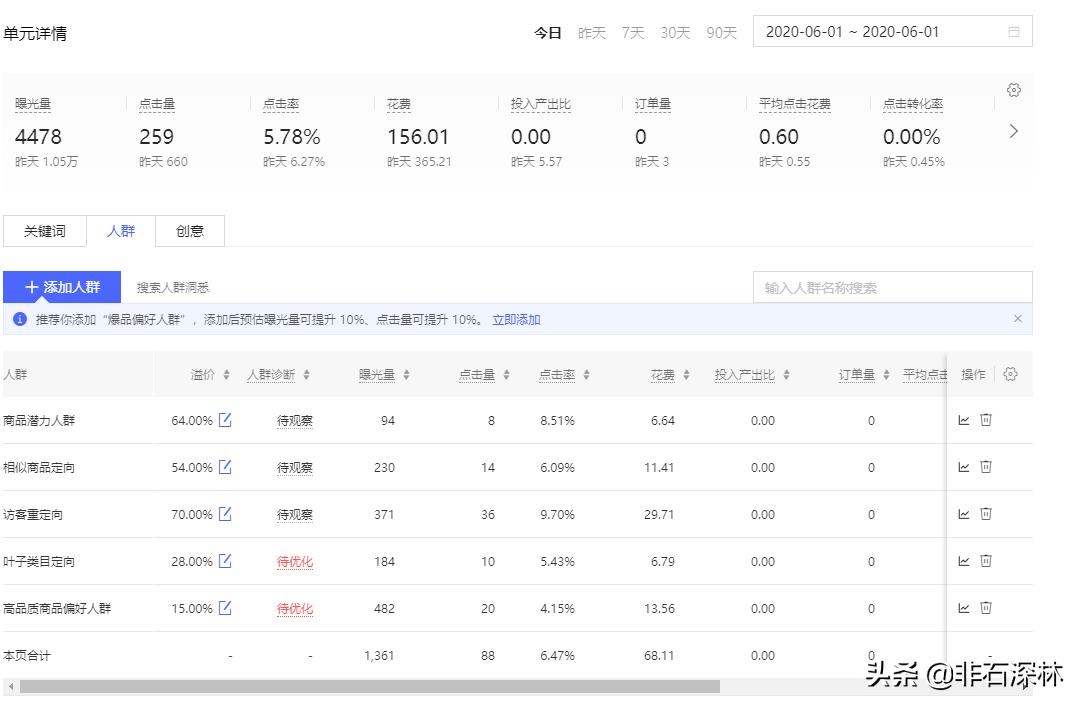Viewport: 1084px width, 709px height.
Task: Click the 立即添加 link
Action: coord(516,320)
